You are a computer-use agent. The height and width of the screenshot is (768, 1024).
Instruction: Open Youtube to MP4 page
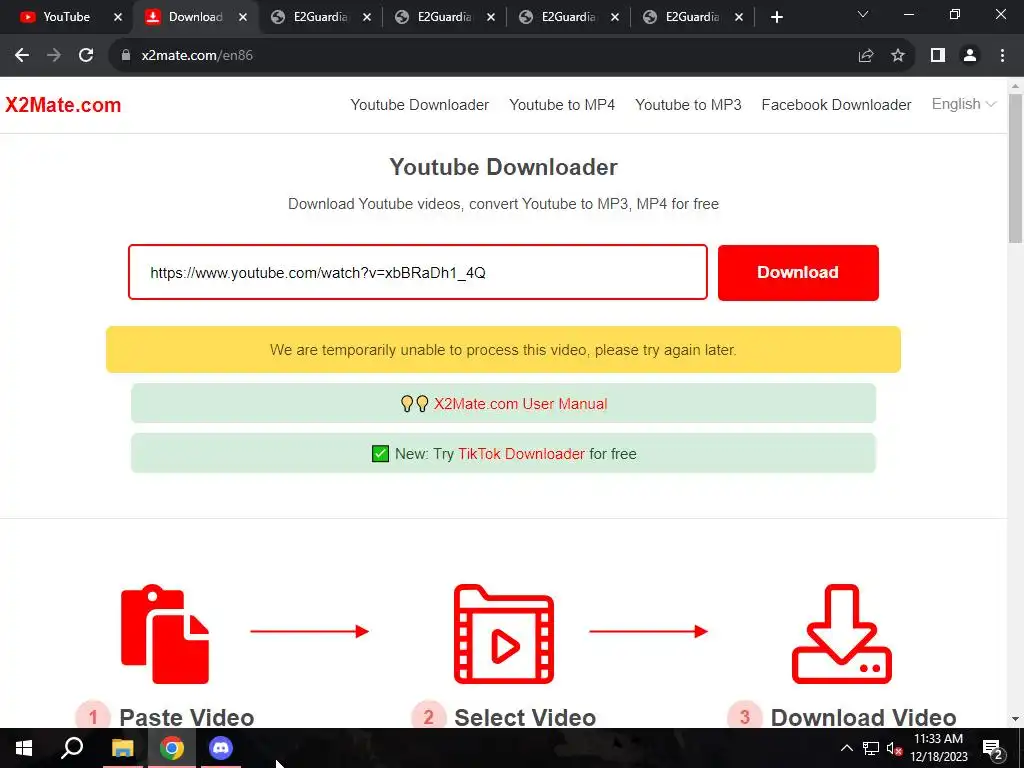(x=562, y=105)
